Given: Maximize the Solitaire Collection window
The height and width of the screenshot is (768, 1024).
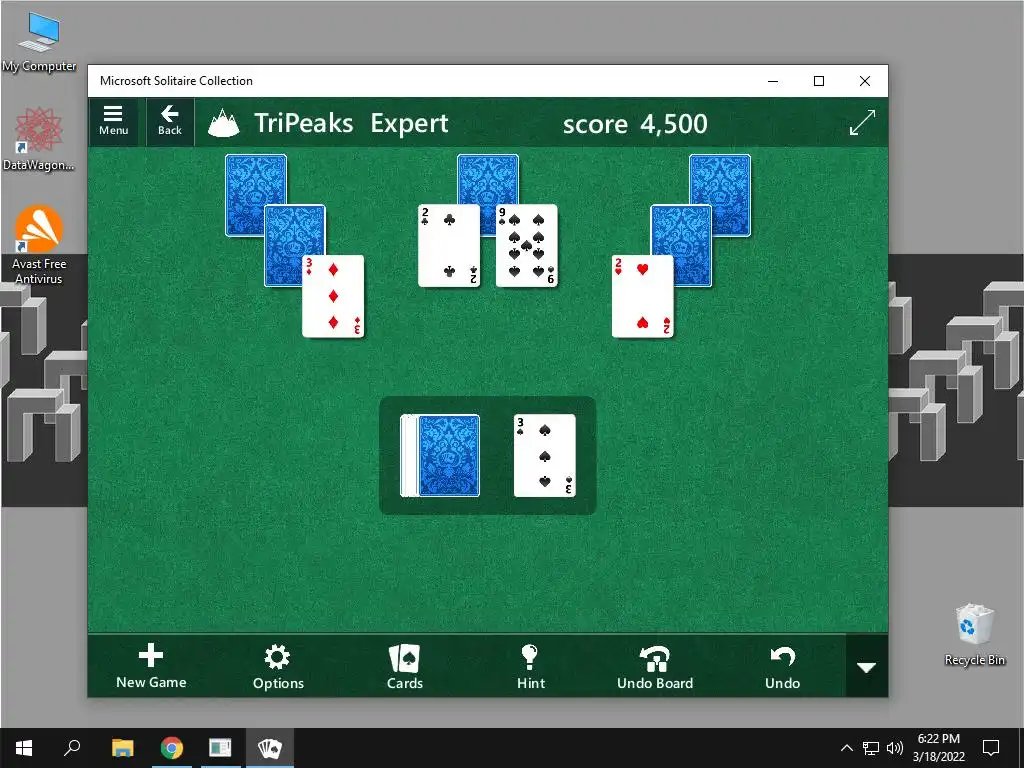Looking at the screenshot, I should [819, 81].
